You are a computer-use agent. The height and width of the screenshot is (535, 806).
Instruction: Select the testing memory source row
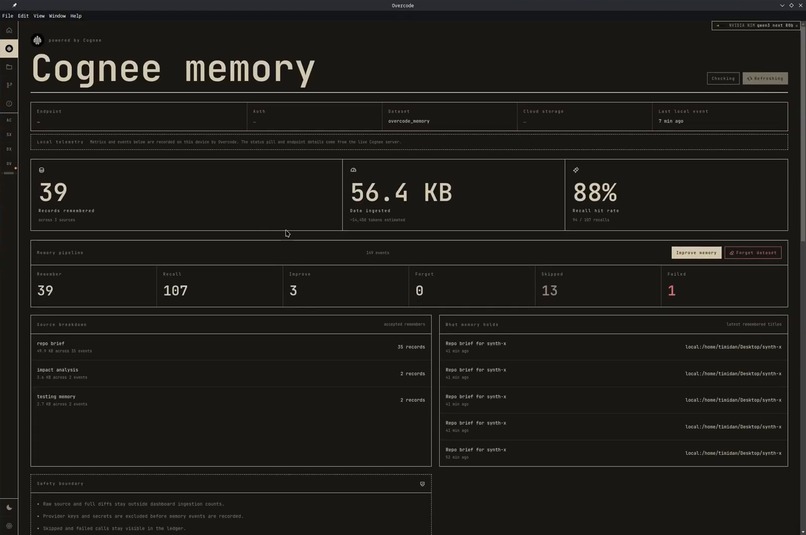point(231,400)
